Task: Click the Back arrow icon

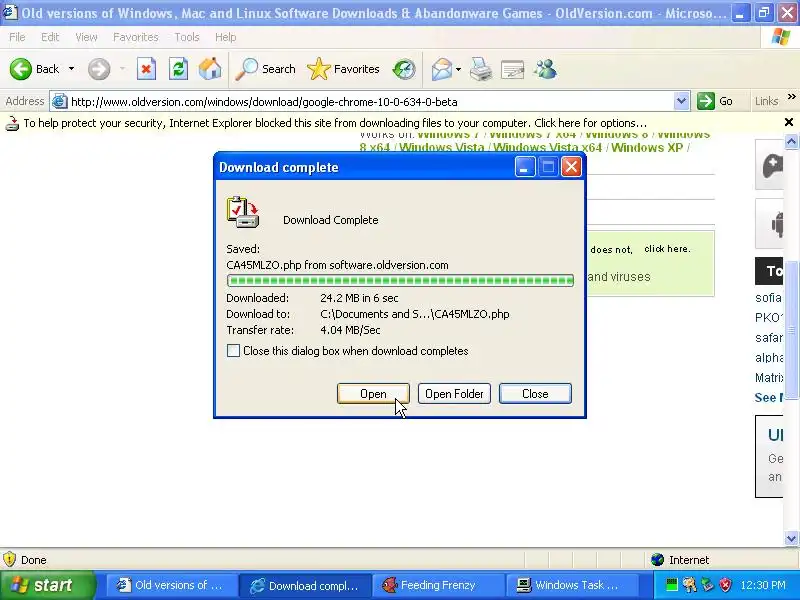Action: [21, 69]
